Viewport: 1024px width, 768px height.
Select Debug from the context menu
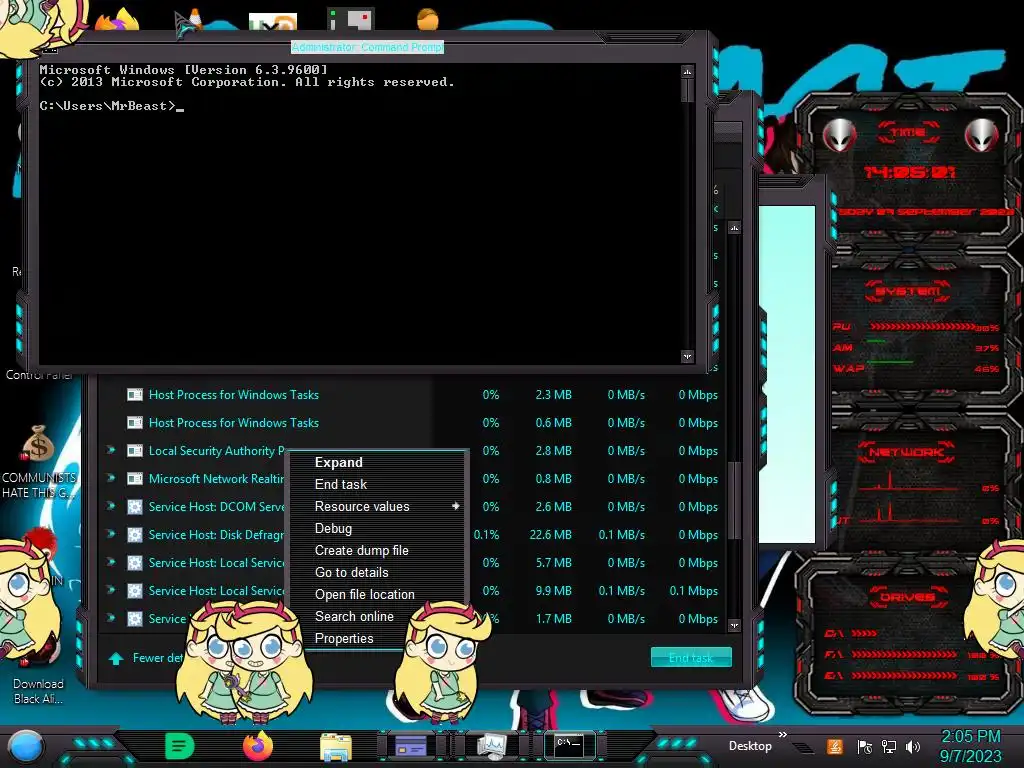[x=378, y=528]
